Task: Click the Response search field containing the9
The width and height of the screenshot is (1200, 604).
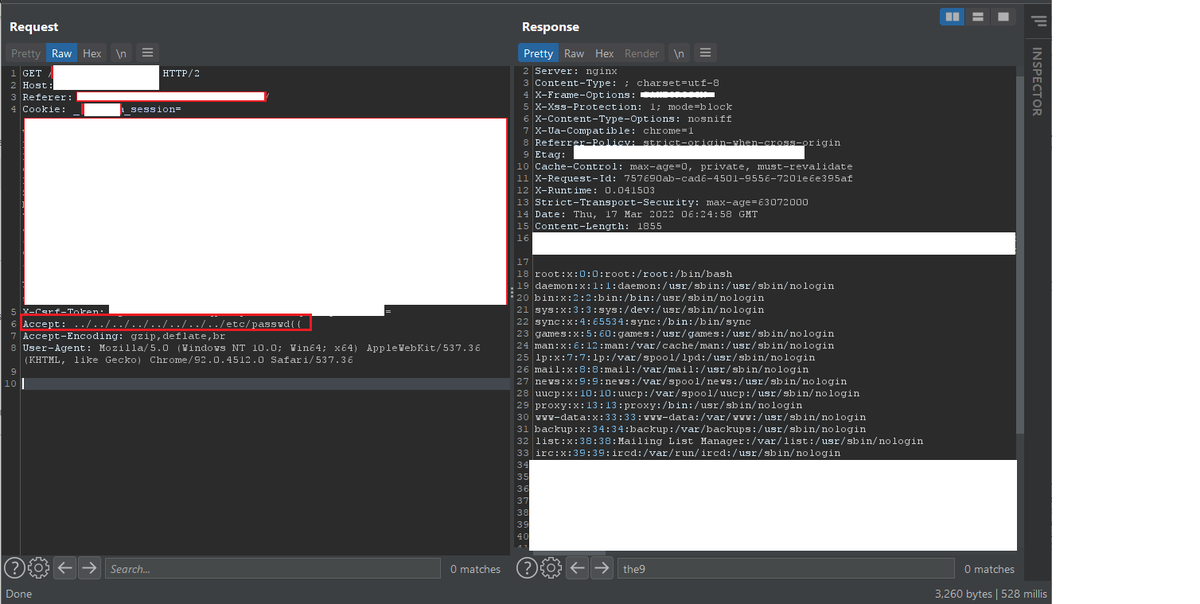Action: 785,568
